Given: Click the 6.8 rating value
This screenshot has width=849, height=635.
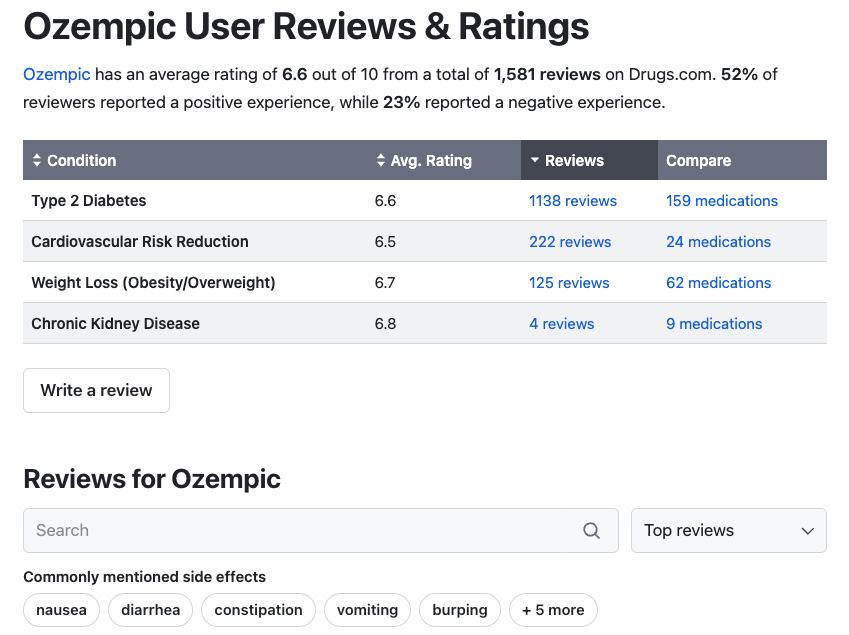Looking at the screenshot, I should 385,324.
